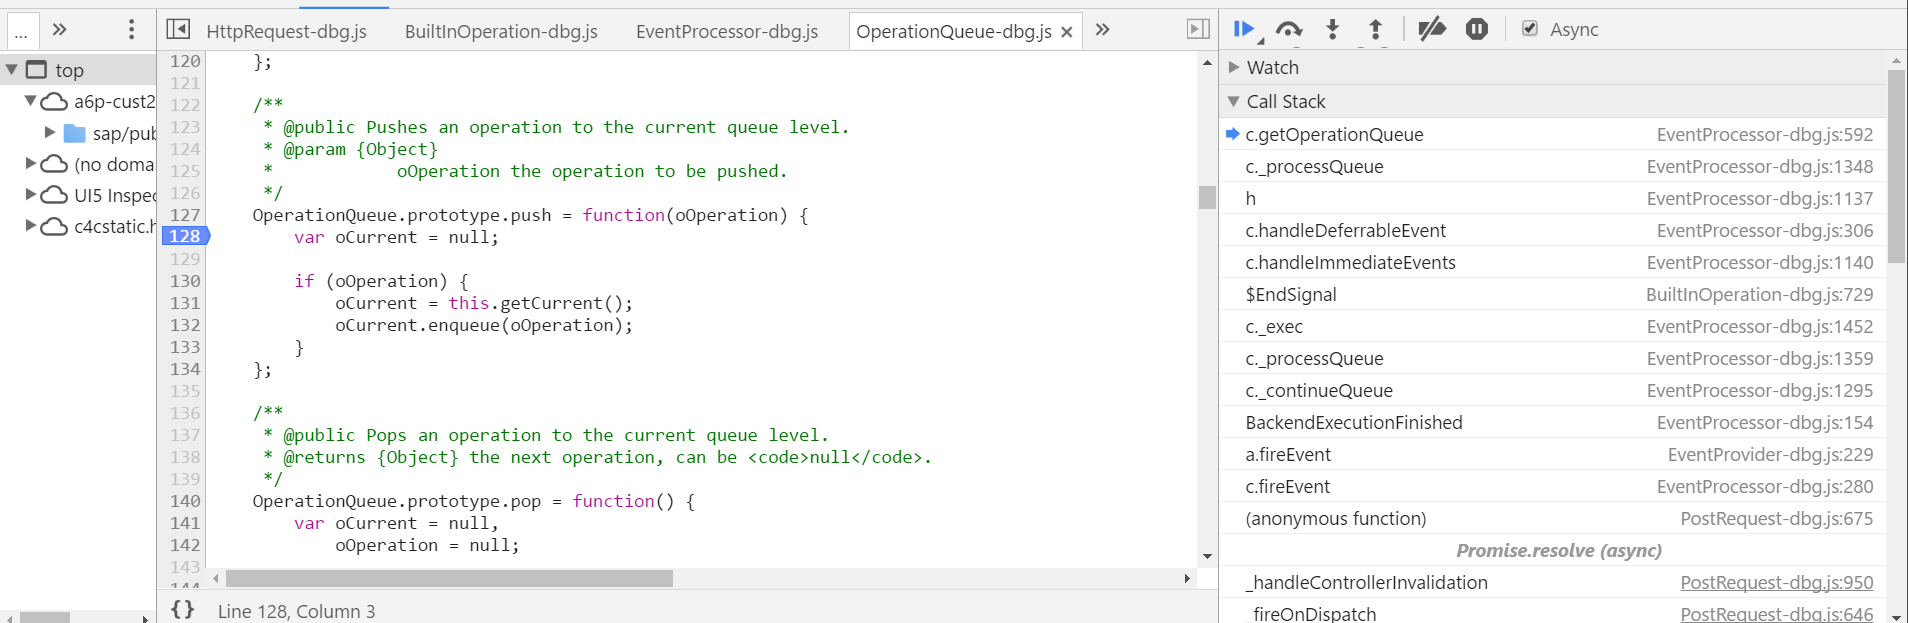Select the (no domain) cloud icon
Screen dimensions: 1908x623
click(x=54, y=164)
